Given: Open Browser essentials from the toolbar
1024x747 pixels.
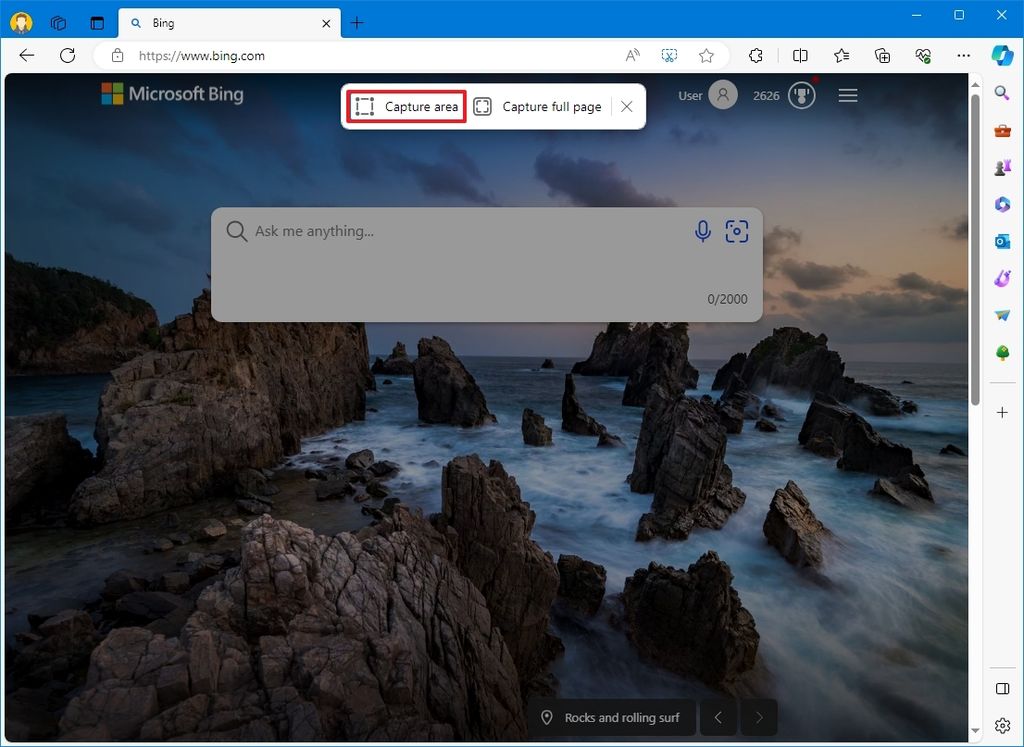Looking at the screenshot, I should [x=922, y=56].
